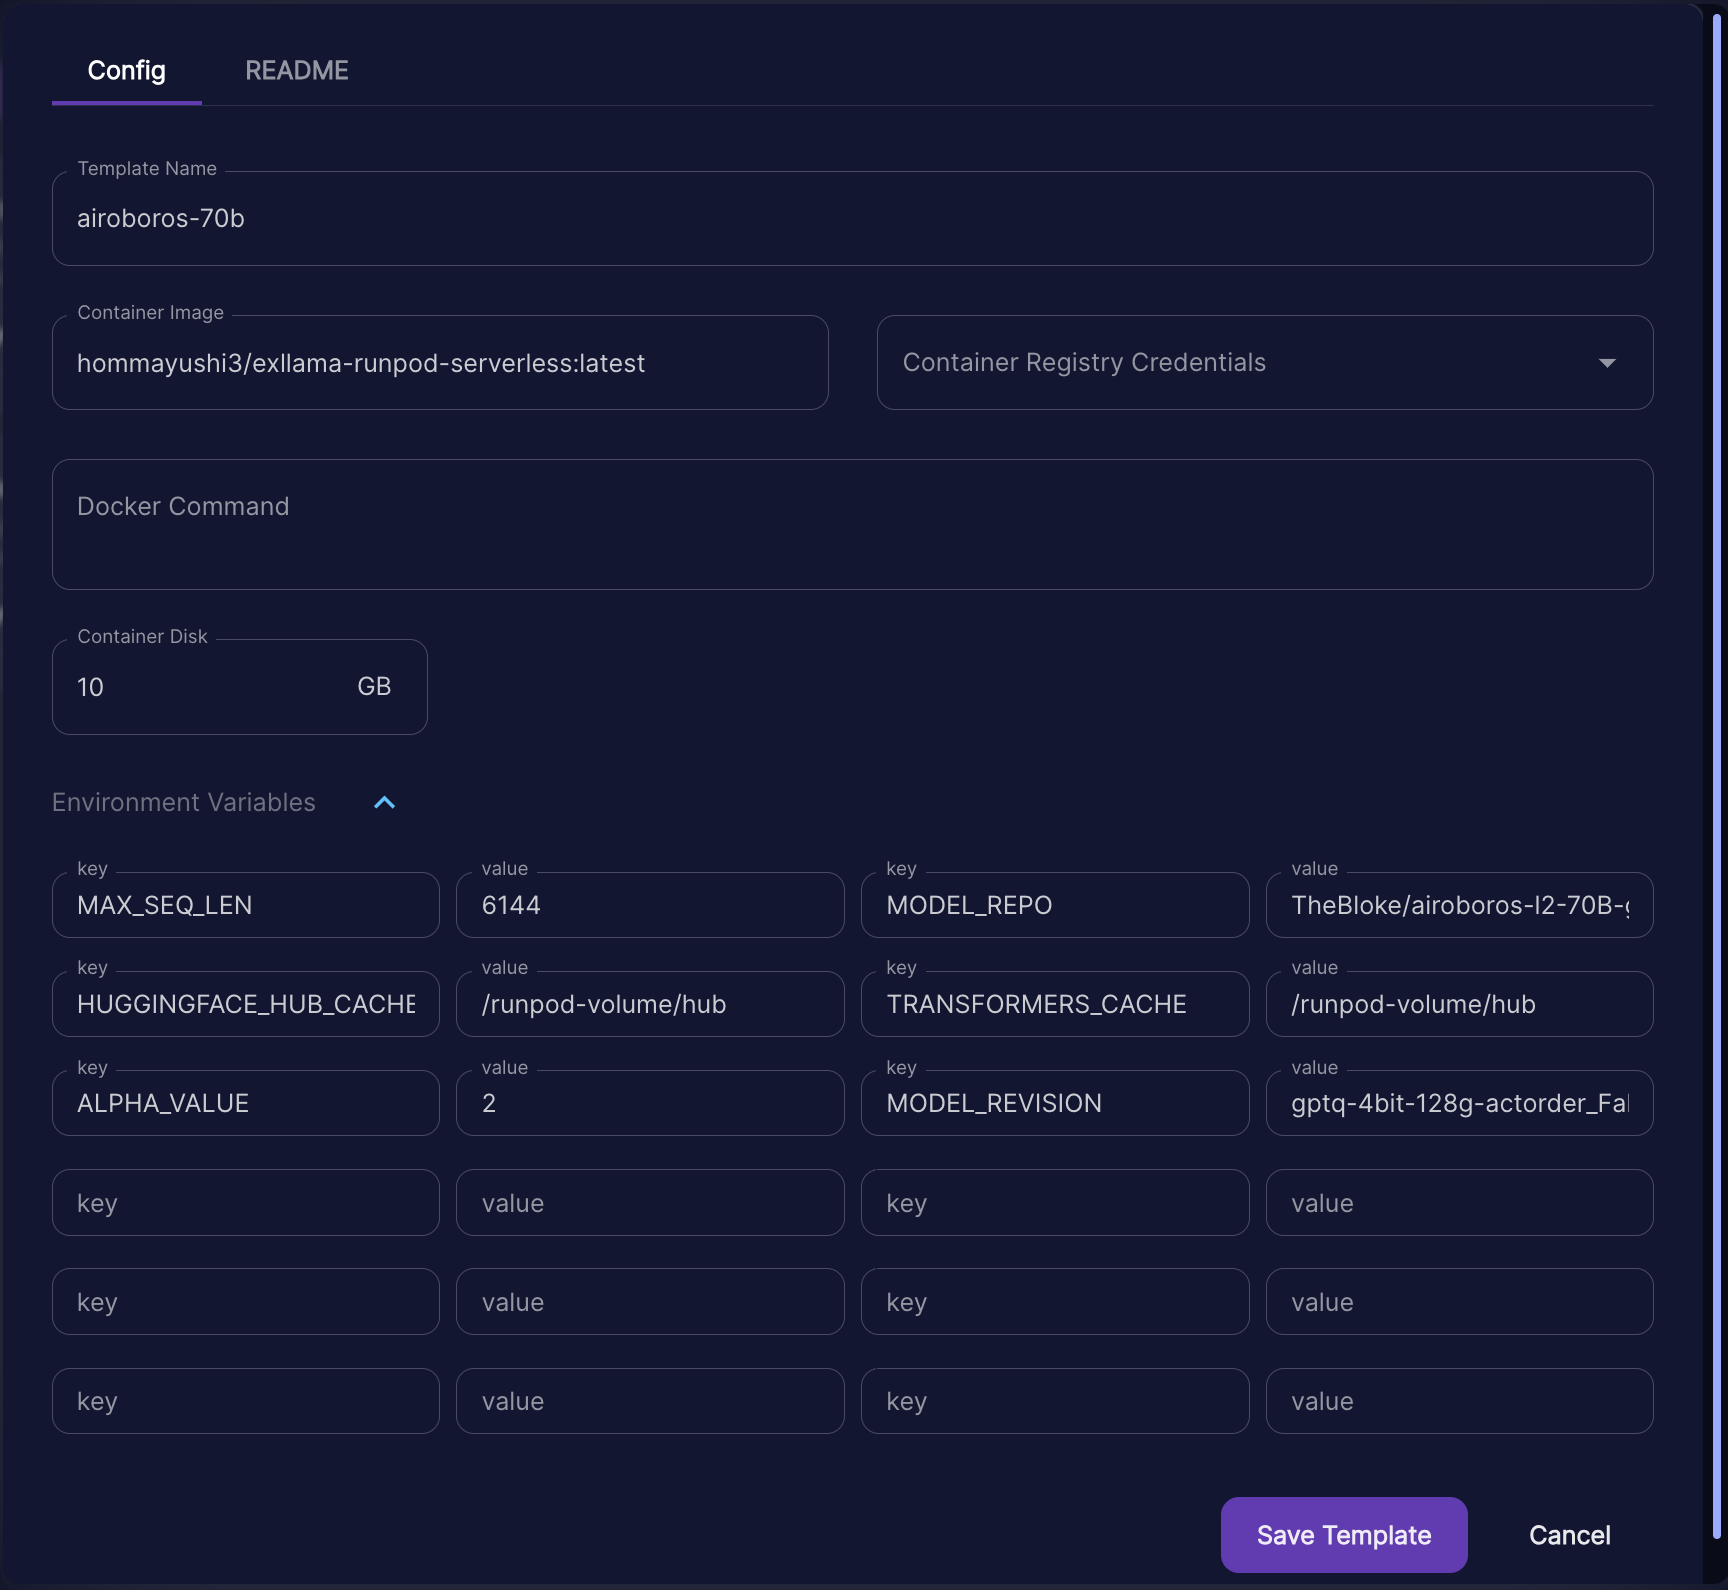1728x1590 pixels.
Task: Click the MAX_SEQ_LEN key field
Action: pyautogui.click(x=245, y=905)
